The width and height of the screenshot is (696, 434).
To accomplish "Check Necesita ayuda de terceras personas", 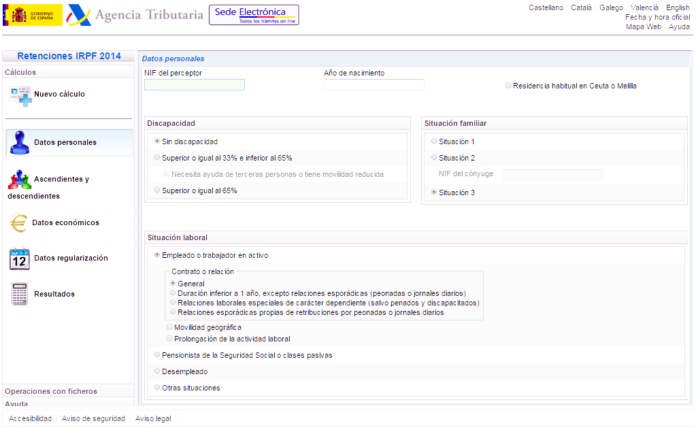I will pyautogui.click(x=167, y=174).
